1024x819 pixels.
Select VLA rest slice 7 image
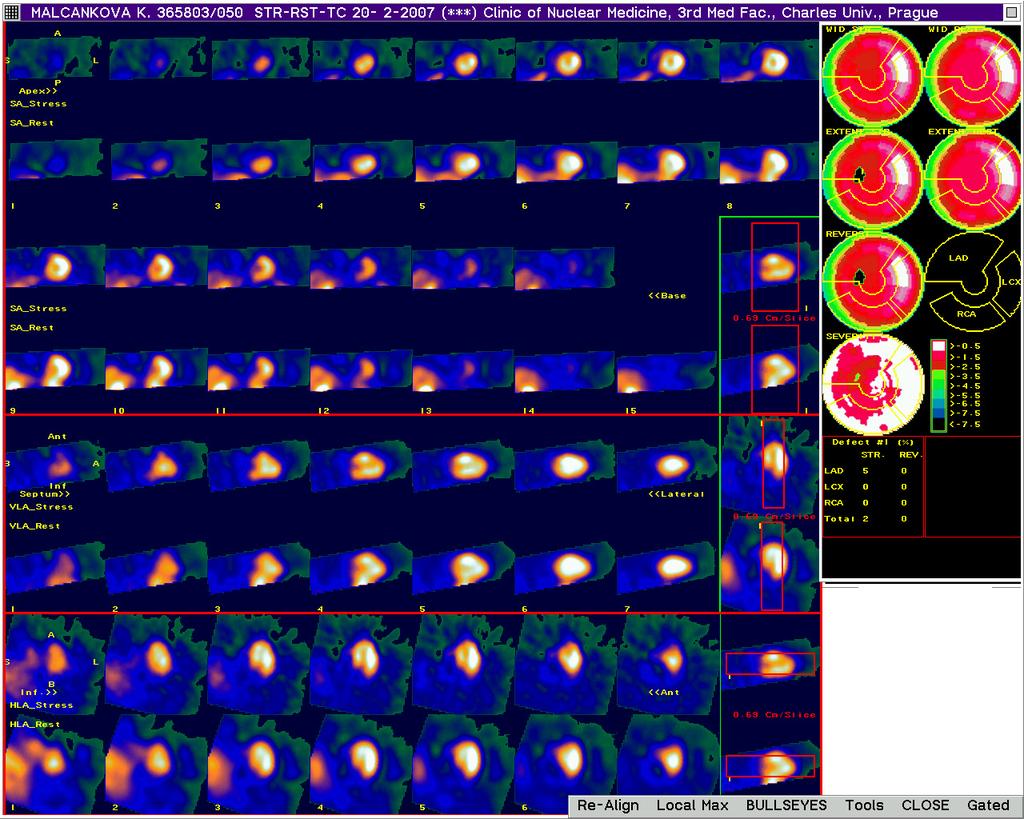pyautogui.click(x=667, y=566)
